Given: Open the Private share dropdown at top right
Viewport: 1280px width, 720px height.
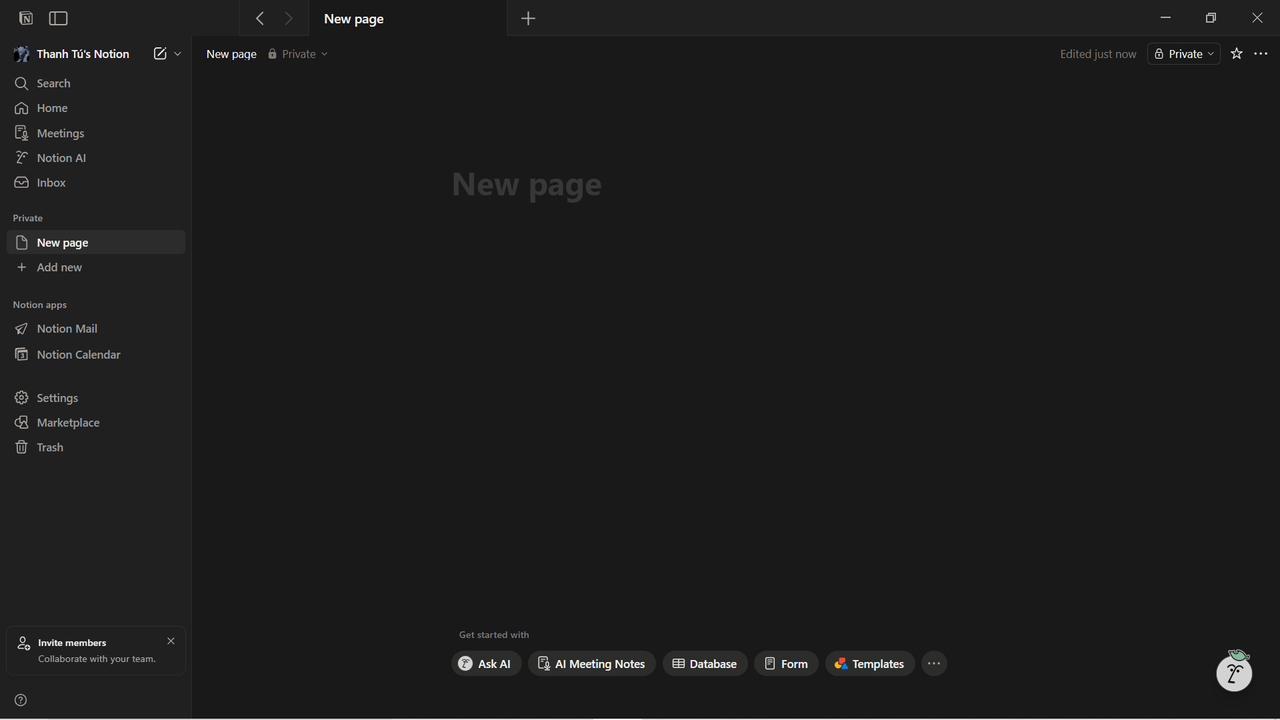Looking at the screenshot, I should pyautogui.click(x=1184, y=54).
